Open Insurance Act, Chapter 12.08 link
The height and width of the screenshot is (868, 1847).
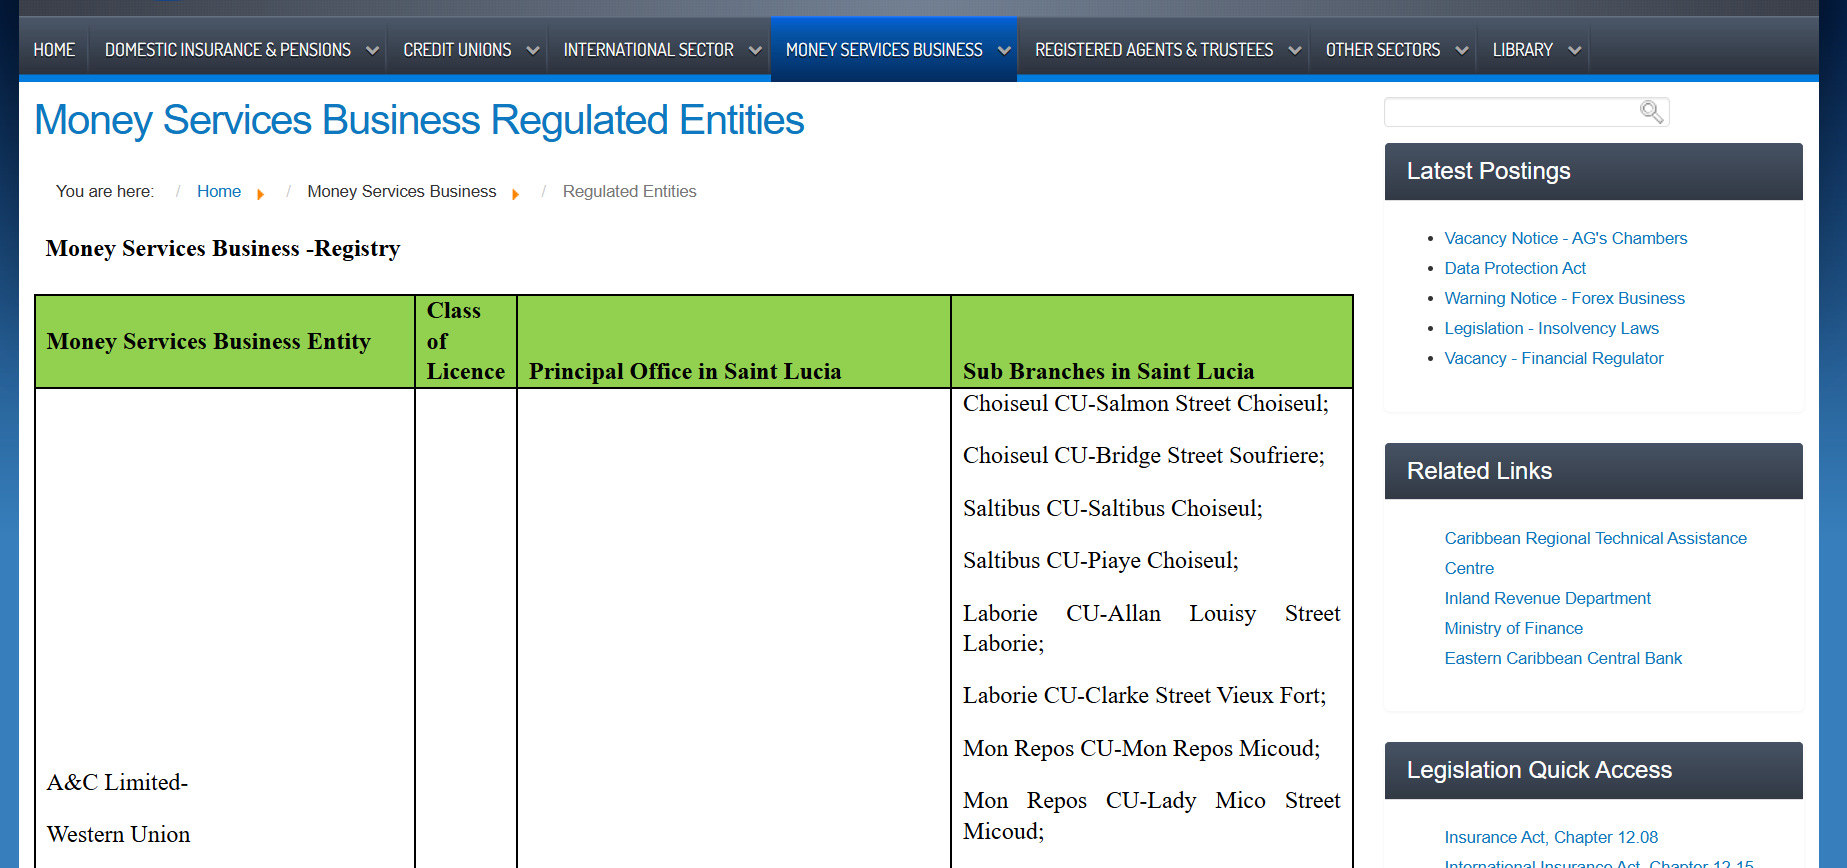click(x=1551, y=837)
